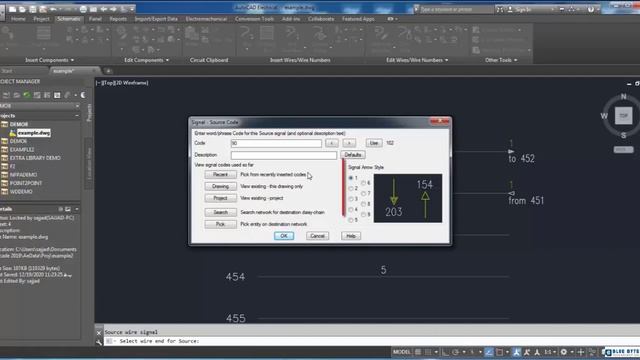Click the previous drawing left-arrow icon in title bar
Image resolution: width=640 pixels, height=360 pixels.
click(104, 9)
